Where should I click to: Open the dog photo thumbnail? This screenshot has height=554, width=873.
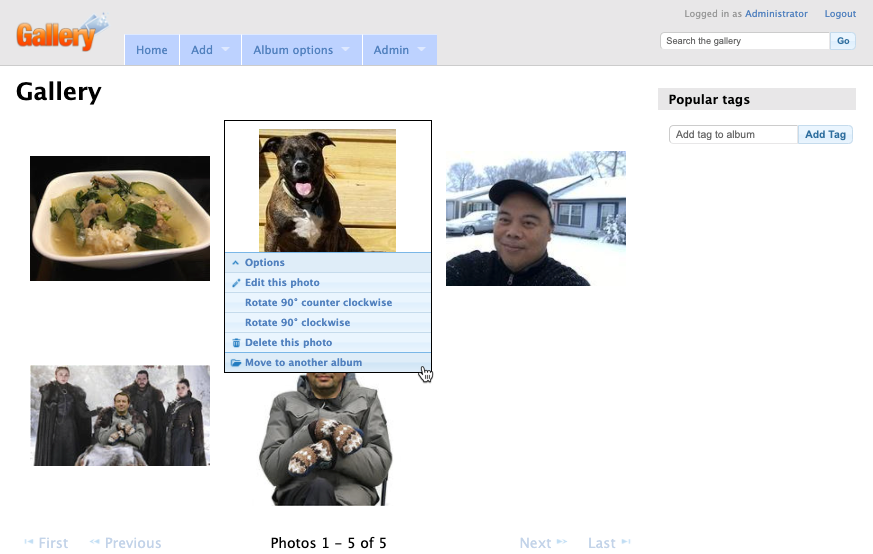[x=327, y=190]
